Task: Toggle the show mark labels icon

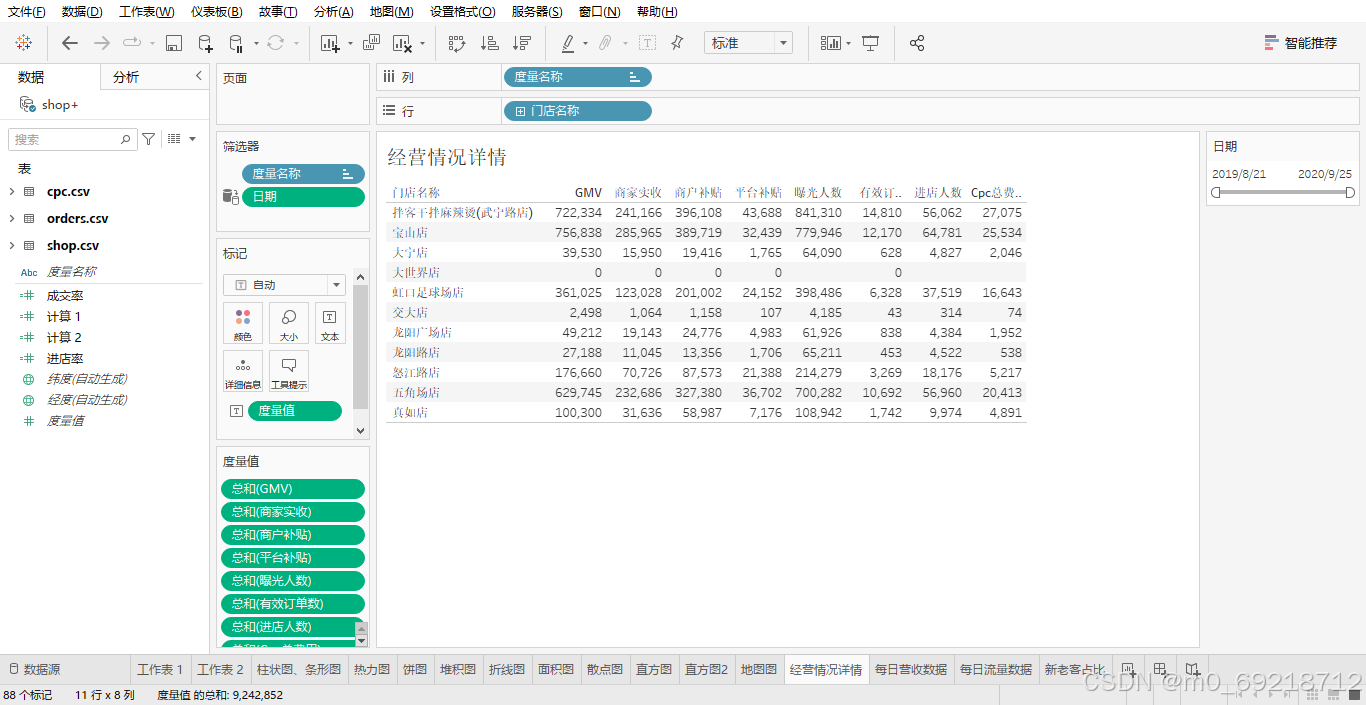Action: [648, 42]
